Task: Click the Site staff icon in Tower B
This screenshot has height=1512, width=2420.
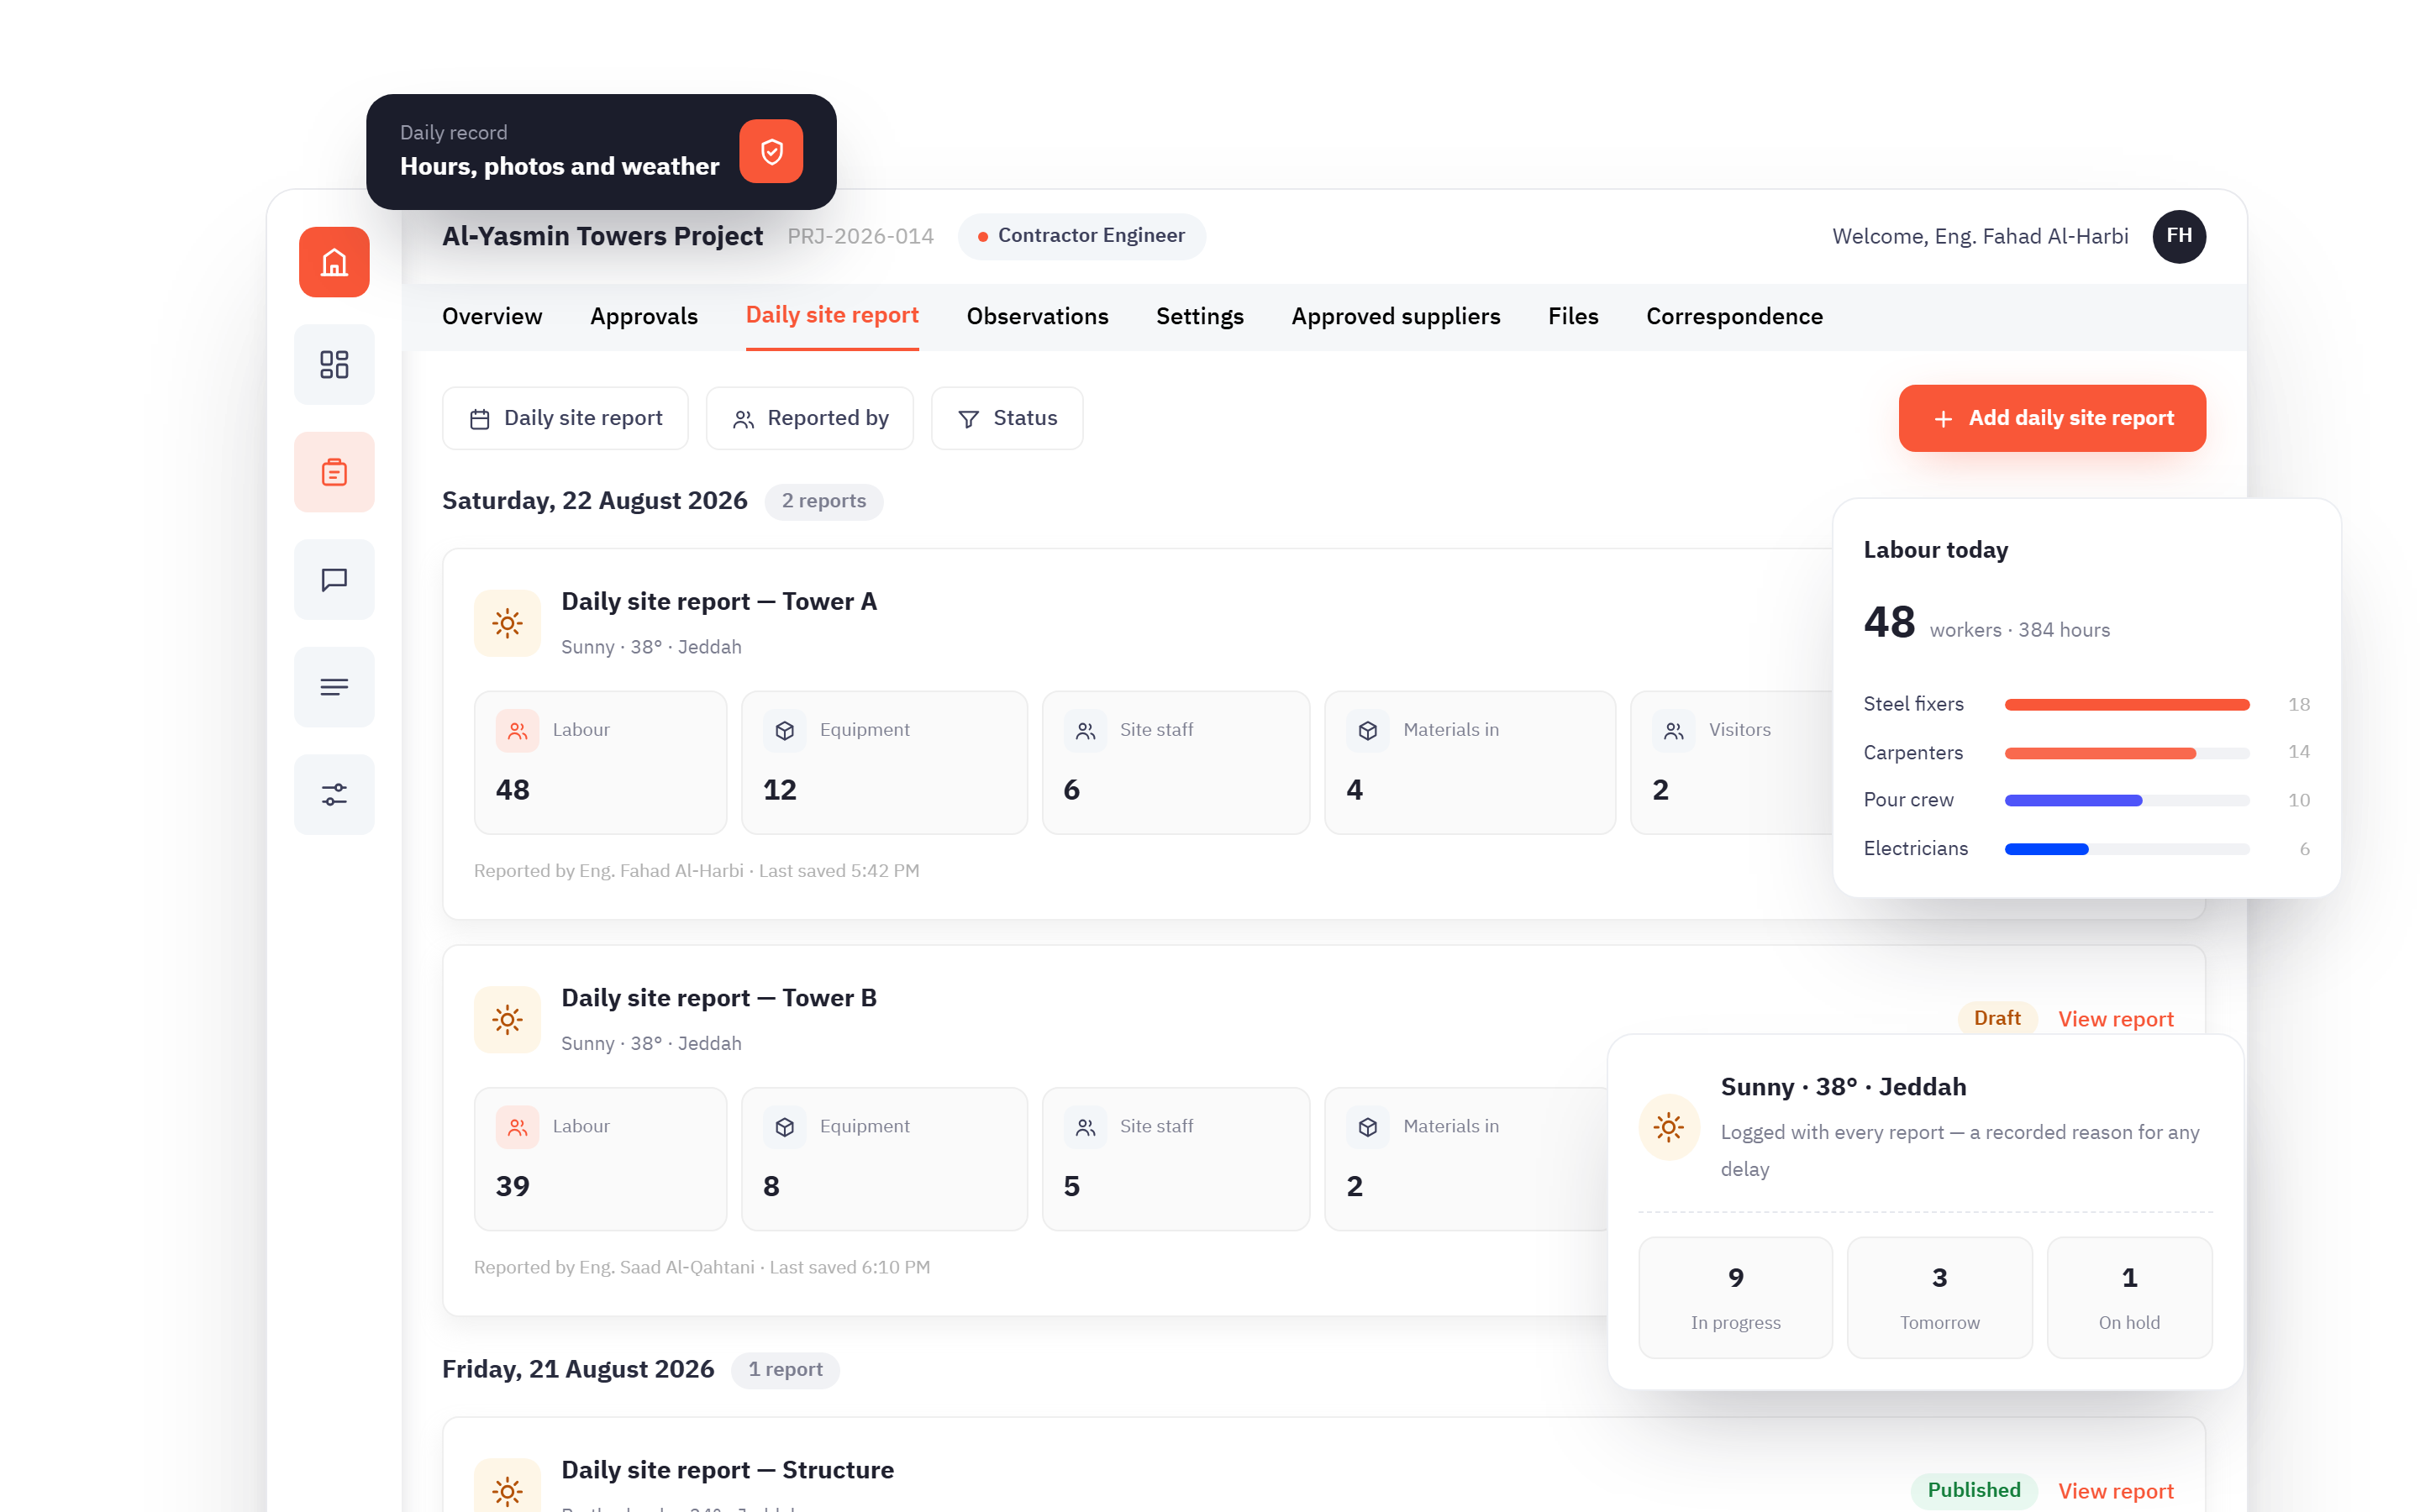Action: tap(1085, 1127)
